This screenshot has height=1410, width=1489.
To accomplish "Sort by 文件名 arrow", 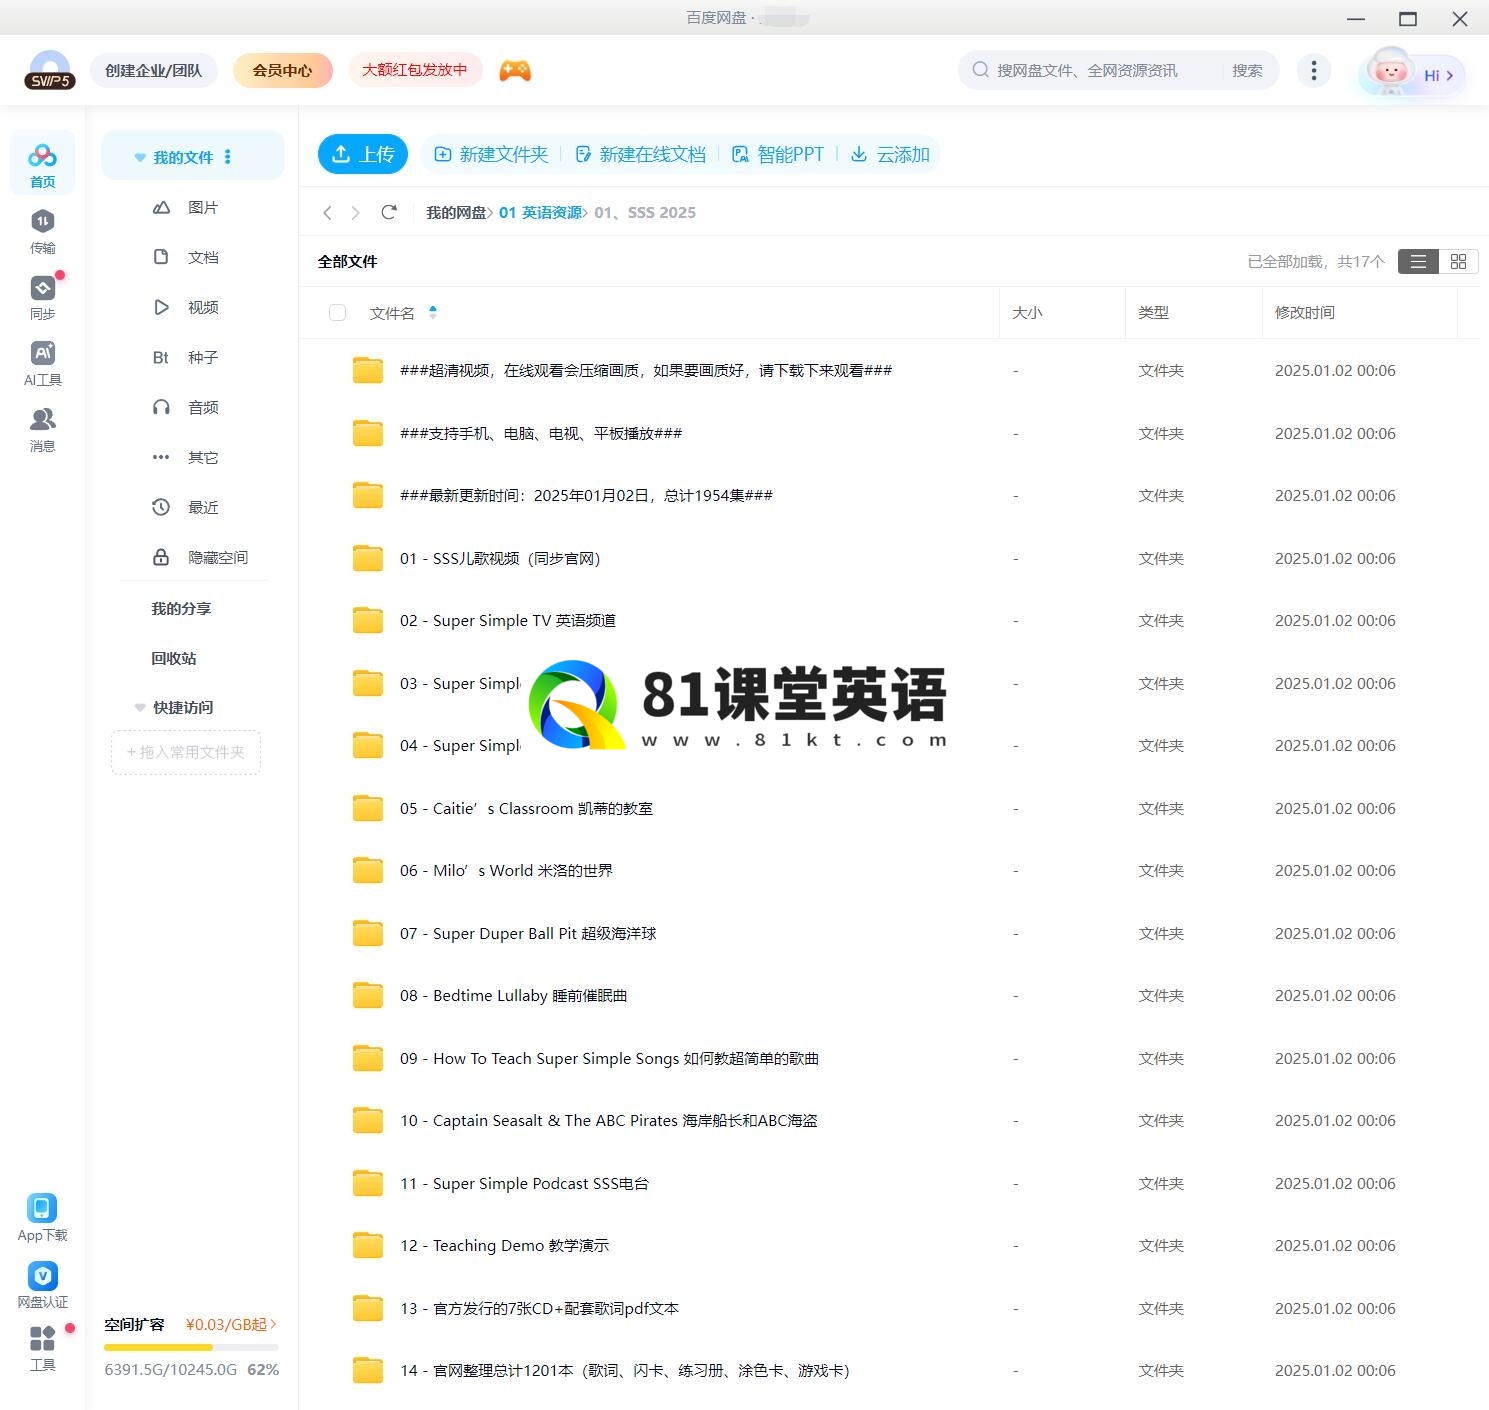I will 433,312.
